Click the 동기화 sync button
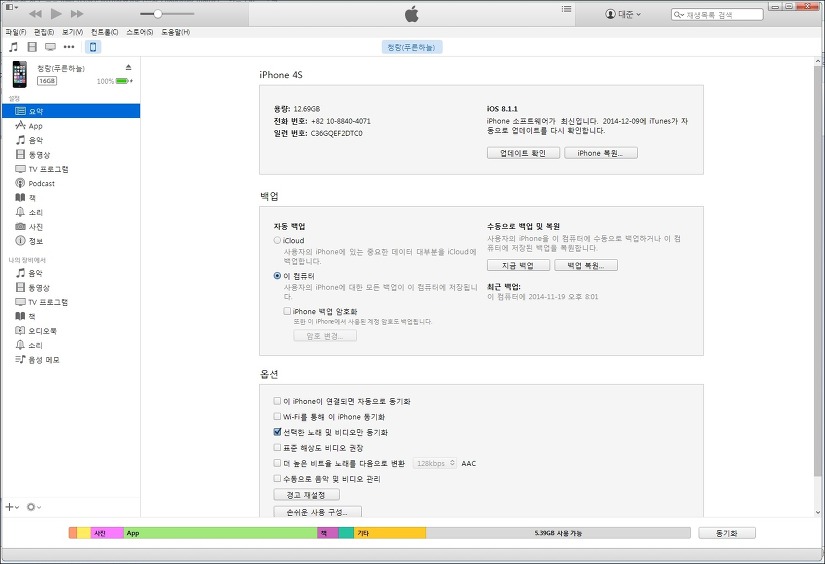The height and width of the screenshot is (564, 825). point(727,533)
